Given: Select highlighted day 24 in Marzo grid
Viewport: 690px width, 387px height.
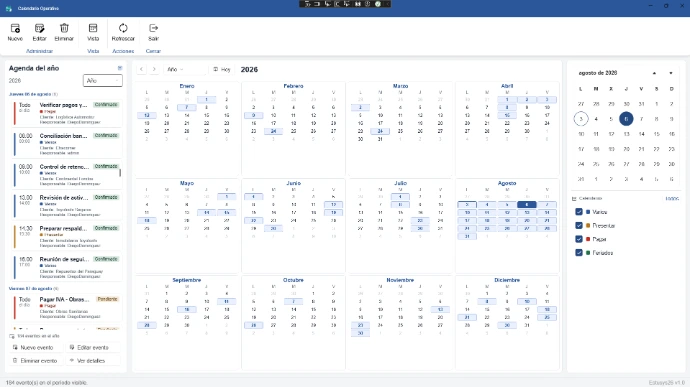Looking at the screenshot, I should tap(380, 131).
